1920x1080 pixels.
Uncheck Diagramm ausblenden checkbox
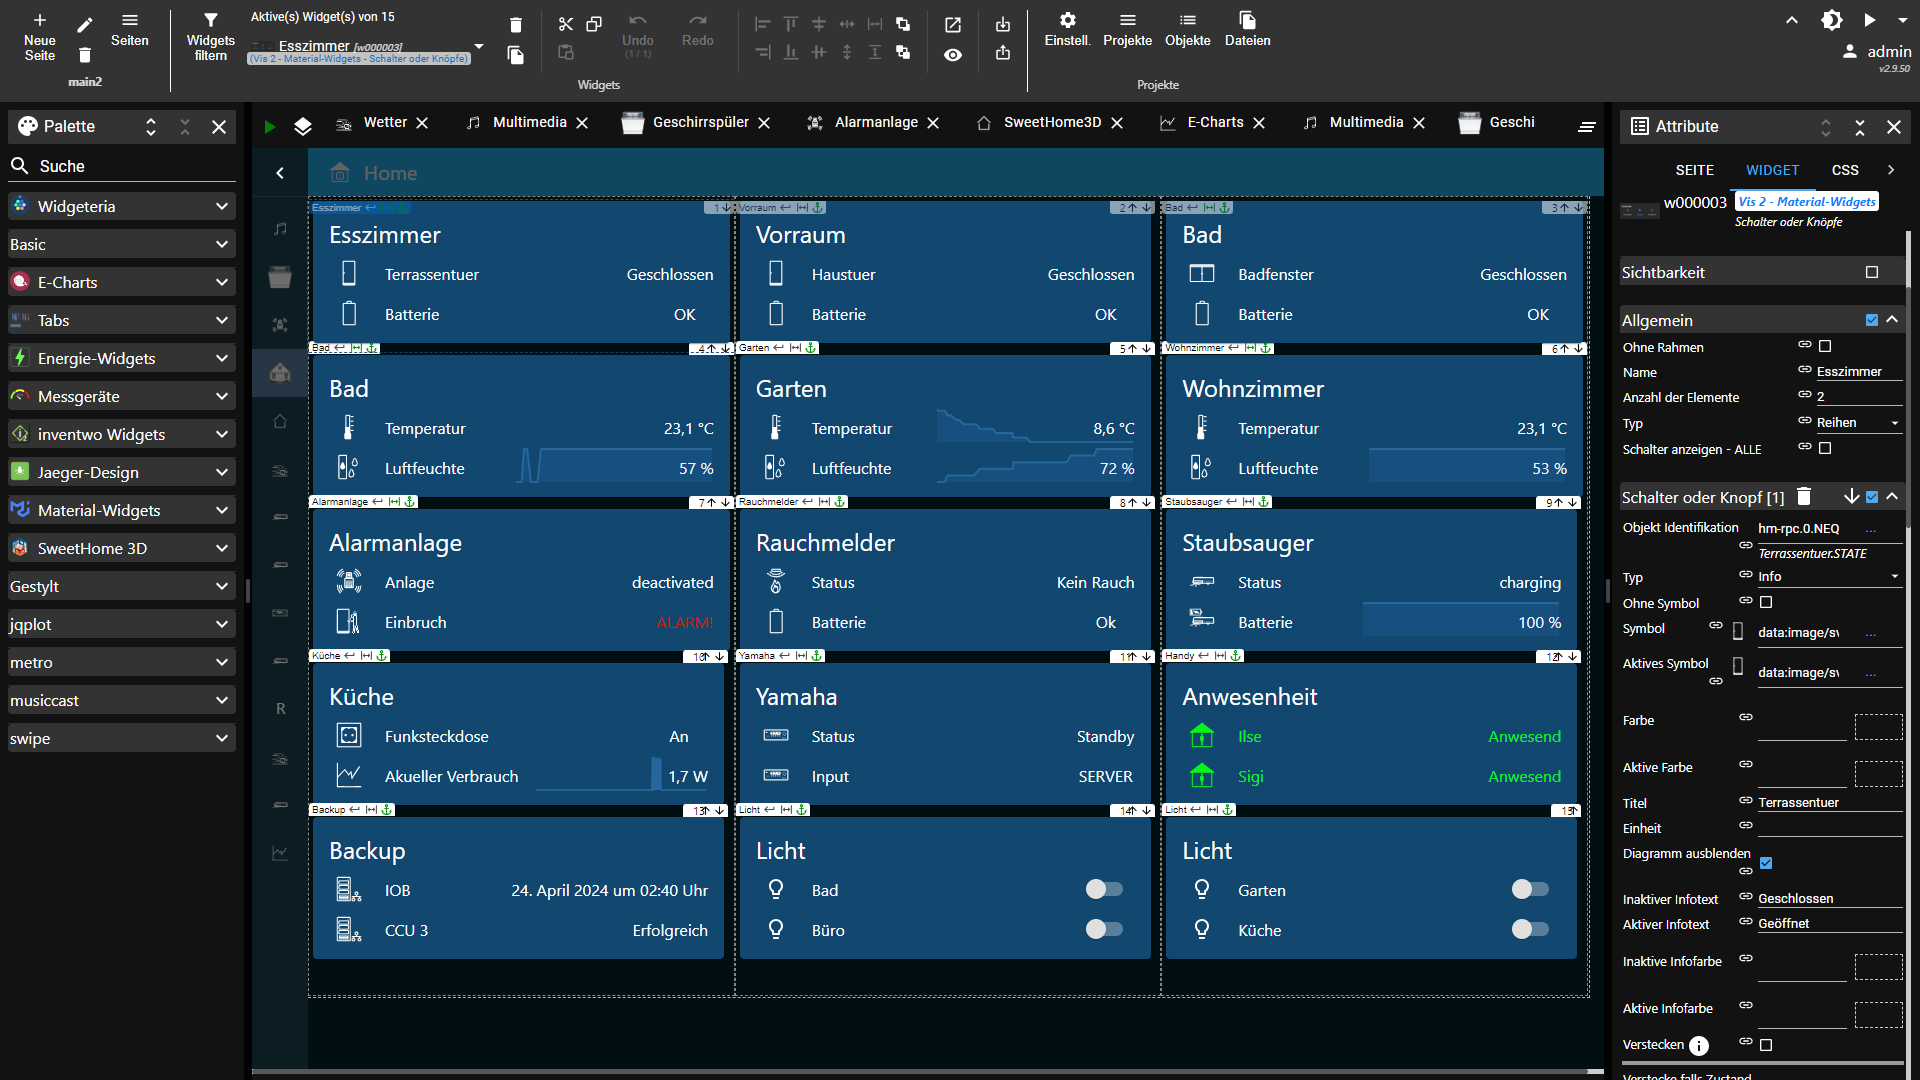click(x=1766, y=863)
